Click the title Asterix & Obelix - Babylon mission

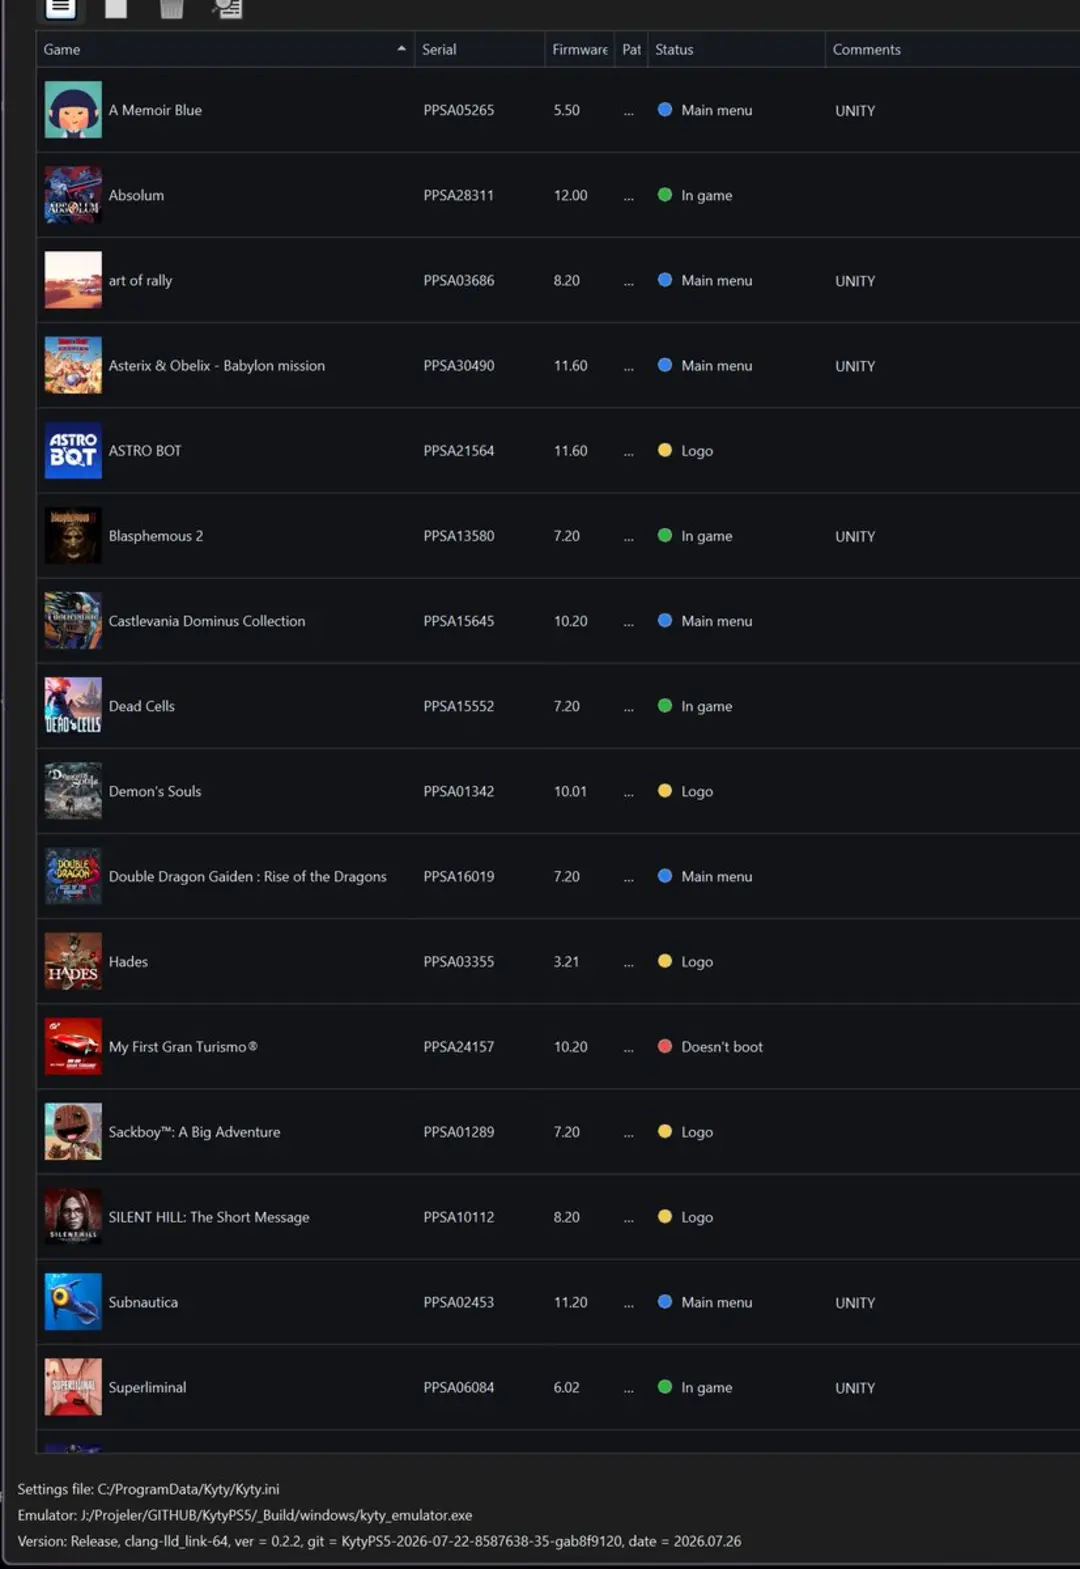pos(217,365)
